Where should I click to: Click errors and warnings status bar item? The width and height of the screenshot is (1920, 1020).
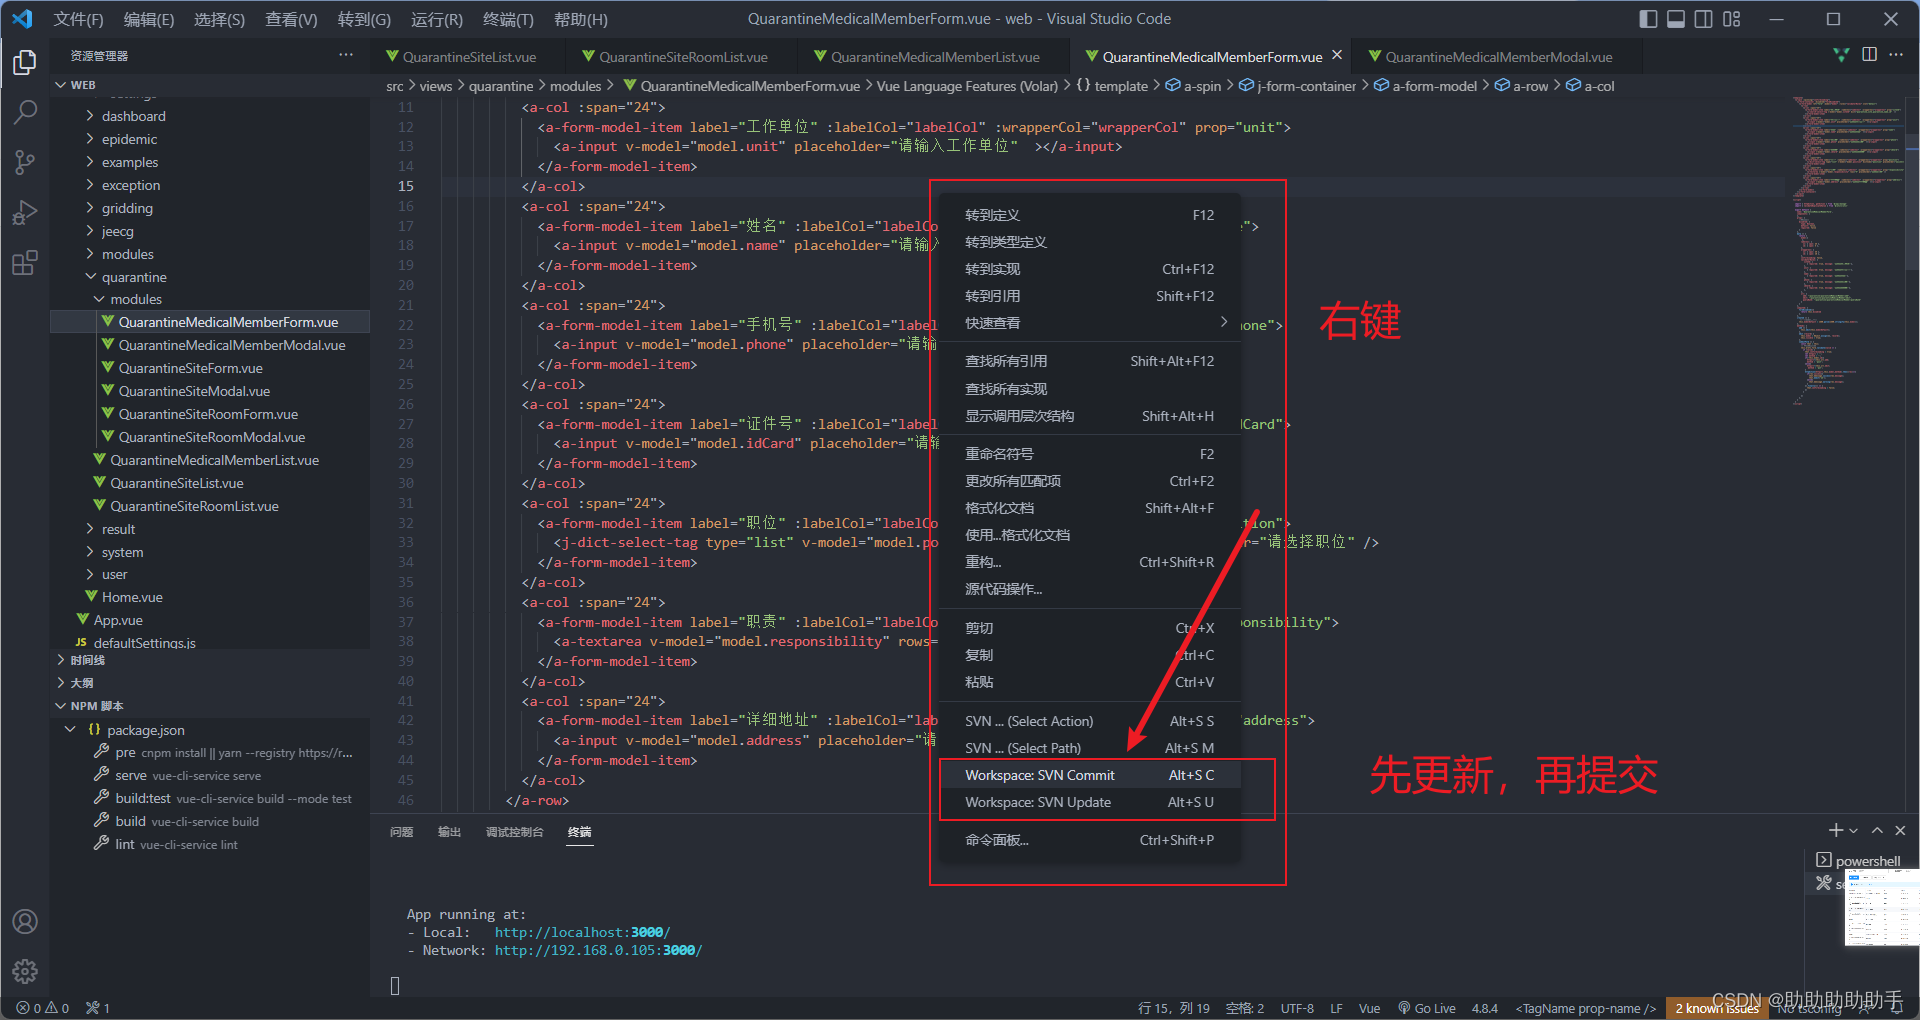(x=43, y=1008)
